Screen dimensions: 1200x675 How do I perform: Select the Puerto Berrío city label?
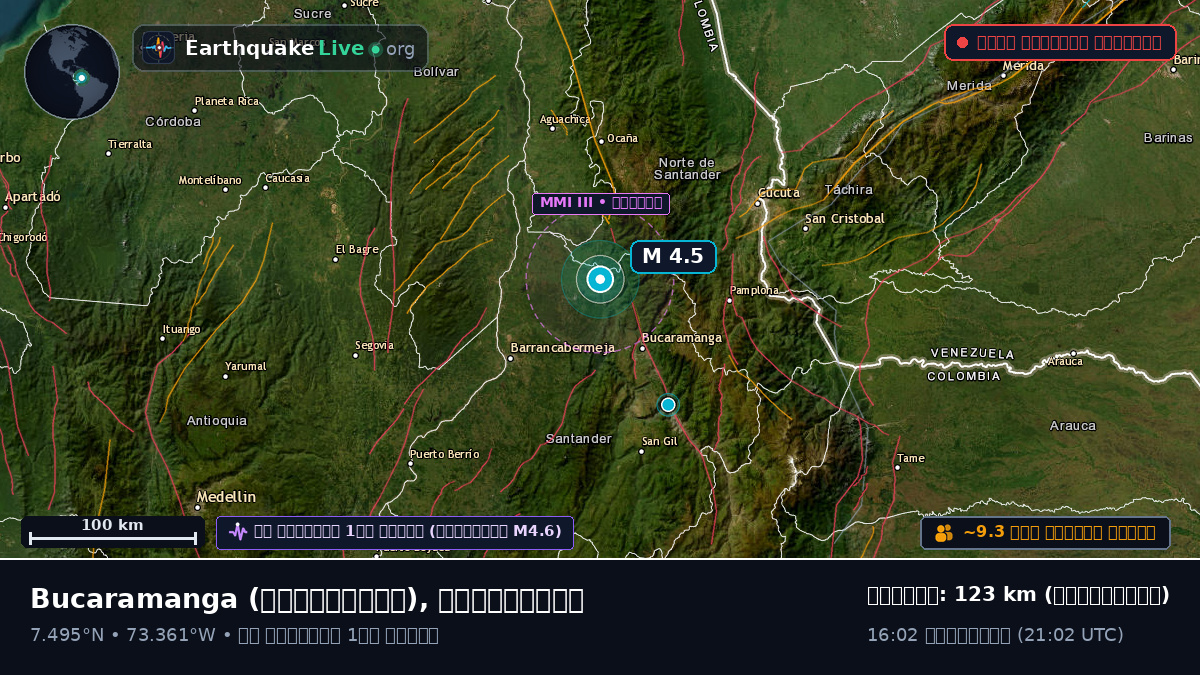tap(445, 454)
